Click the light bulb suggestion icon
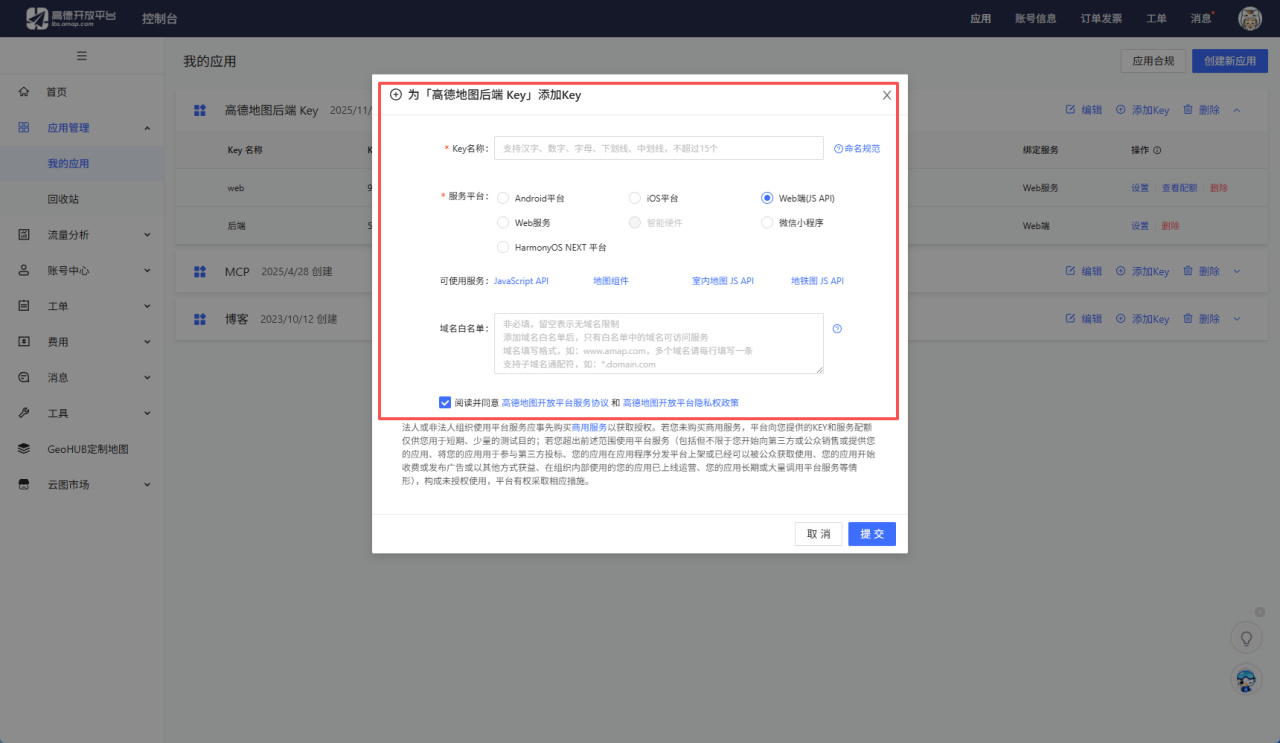This screenshot has width=1280, height=743. click(x=1246, y=637)
